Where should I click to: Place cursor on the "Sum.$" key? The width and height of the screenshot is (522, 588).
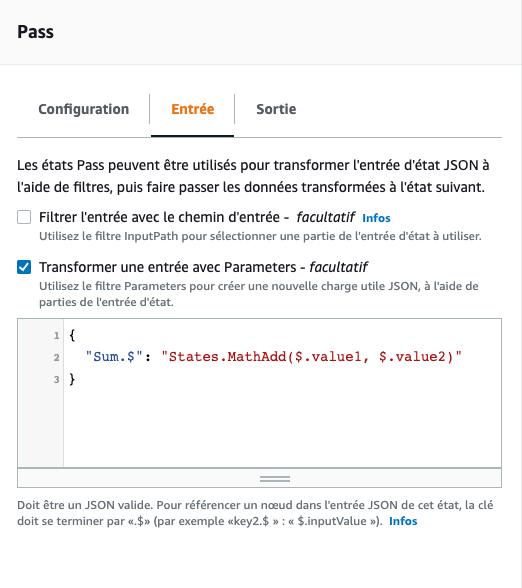(114, 356)
